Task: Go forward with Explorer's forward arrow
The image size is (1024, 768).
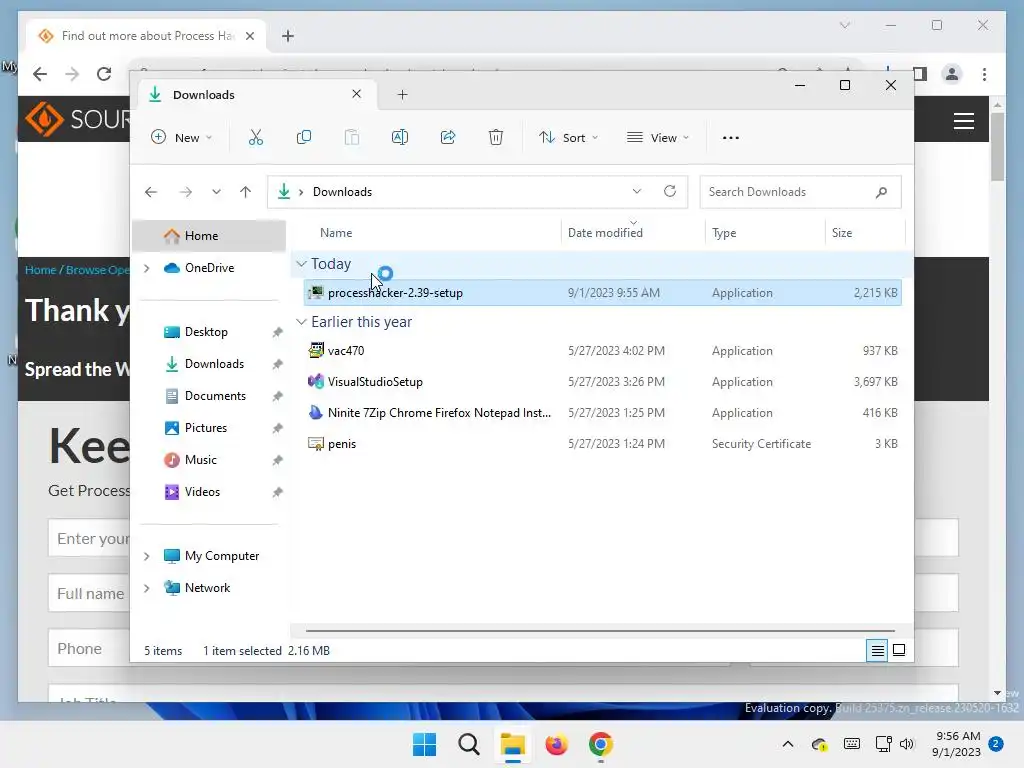Action: [x=185, y=192]
